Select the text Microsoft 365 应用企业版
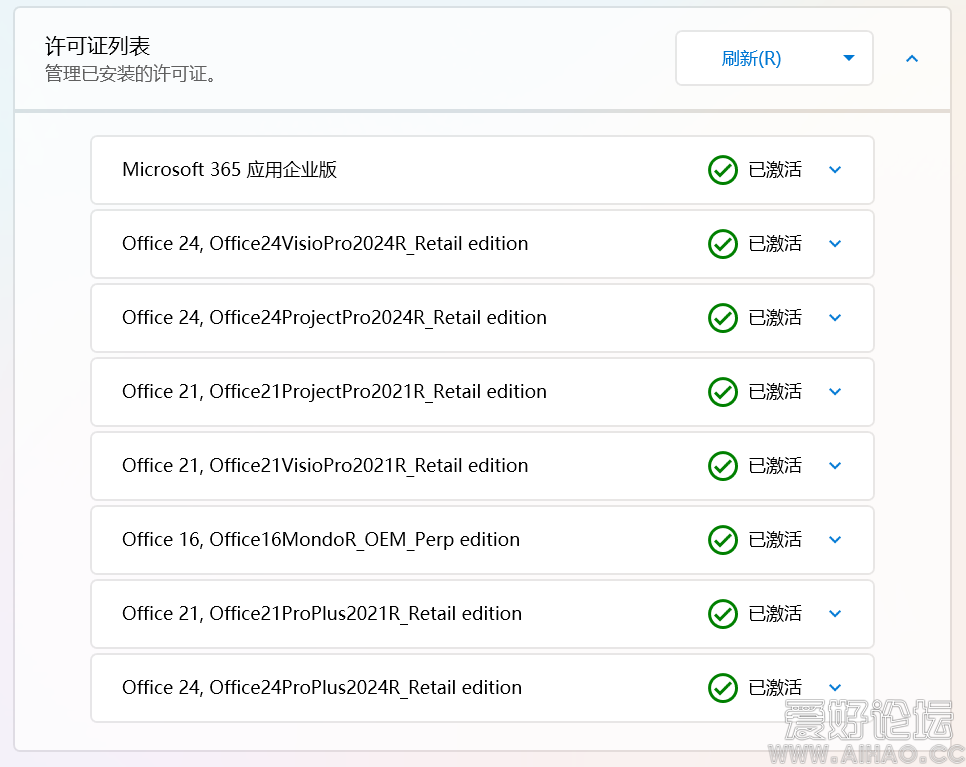Viewport: 966px width, 767px height. [x=229, y=169]
